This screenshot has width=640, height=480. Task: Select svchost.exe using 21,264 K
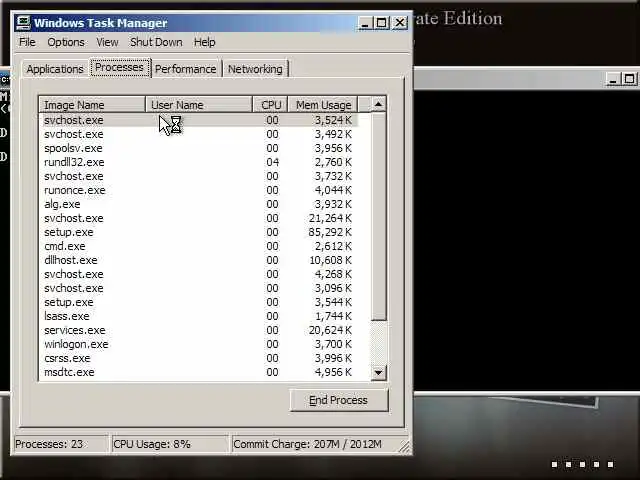pos(198,218)
